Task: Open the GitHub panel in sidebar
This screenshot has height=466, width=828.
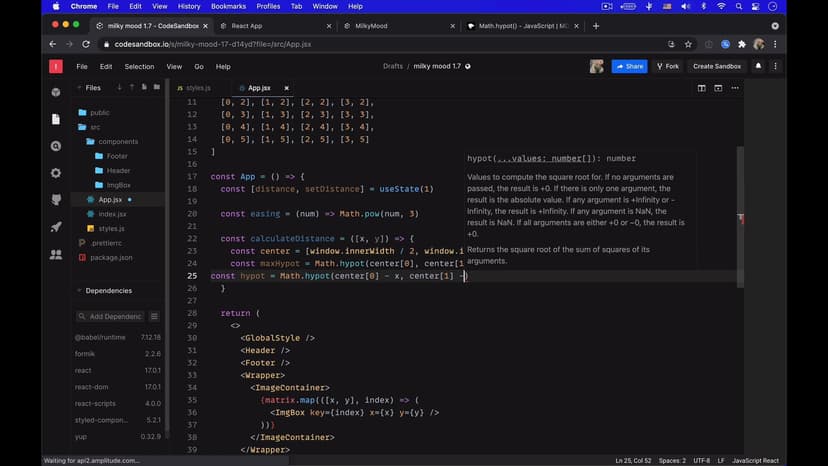Action: coord(56,200)
